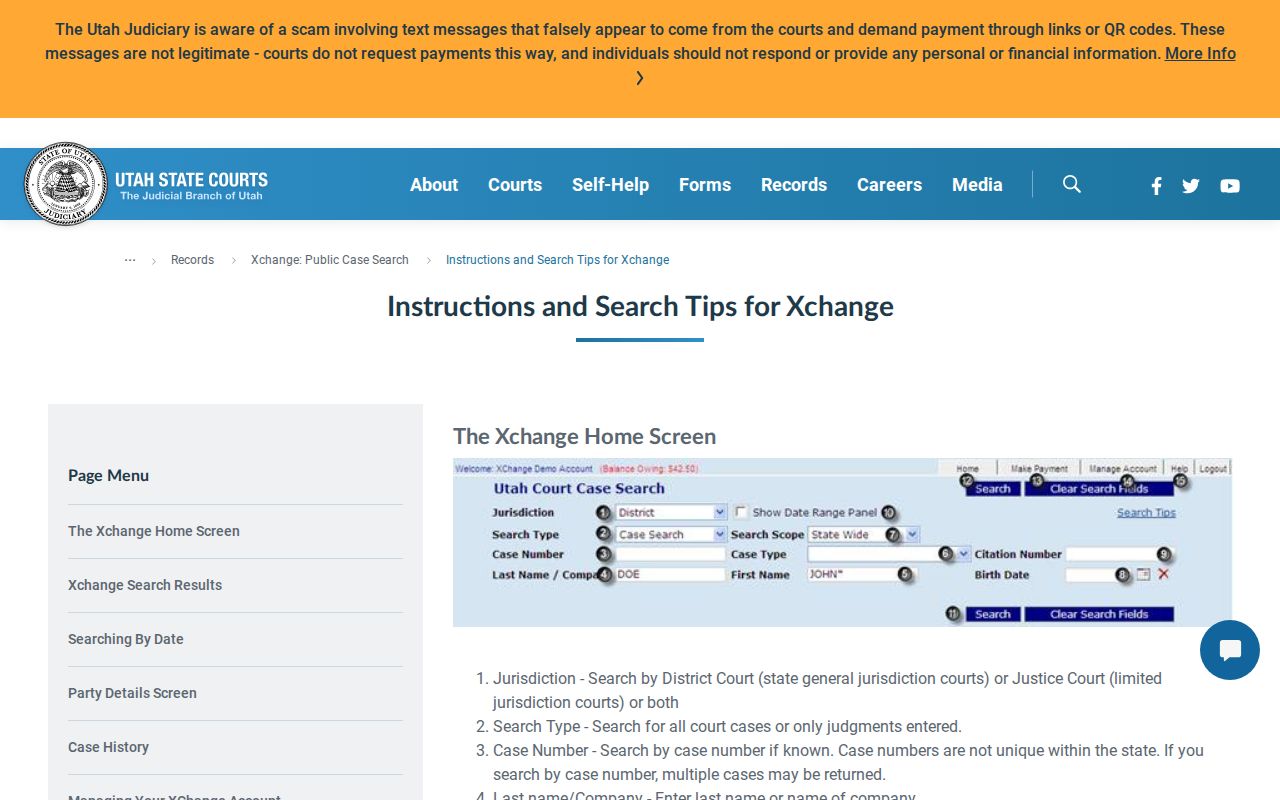Go to Xchange: Public Case Search breadcrumb
1280x800 pixels.
330,259
